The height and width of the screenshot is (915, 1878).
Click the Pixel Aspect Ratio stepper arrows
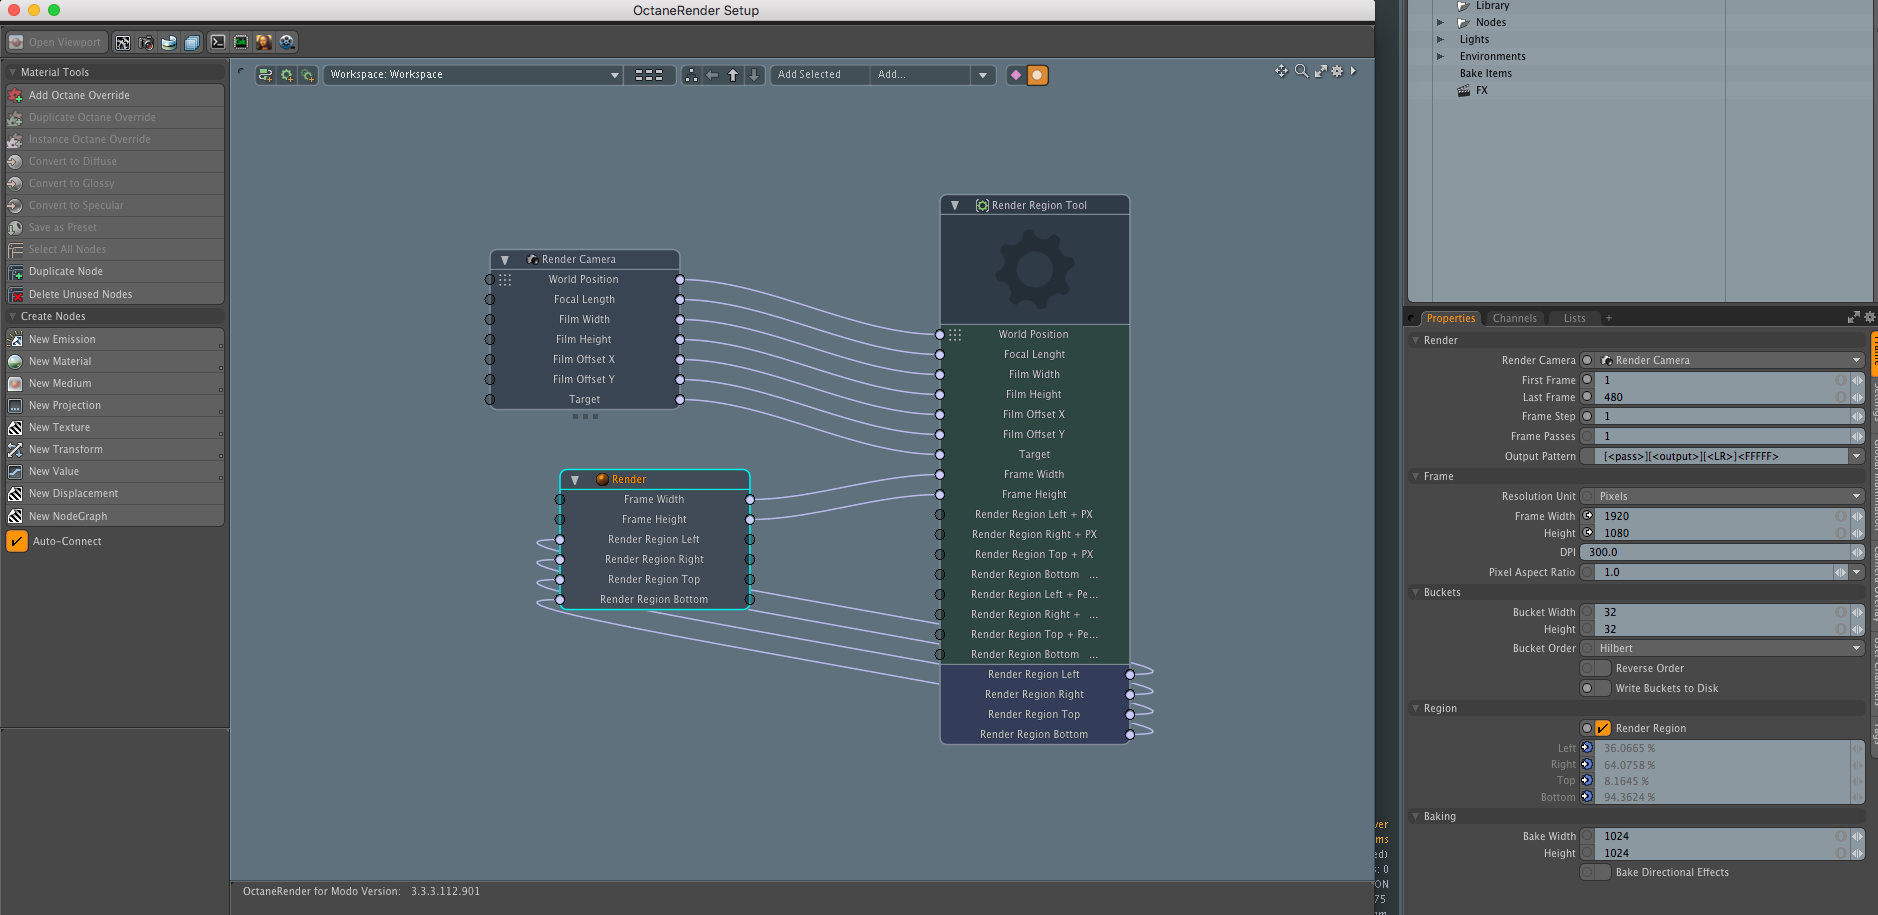[1840, 572]
